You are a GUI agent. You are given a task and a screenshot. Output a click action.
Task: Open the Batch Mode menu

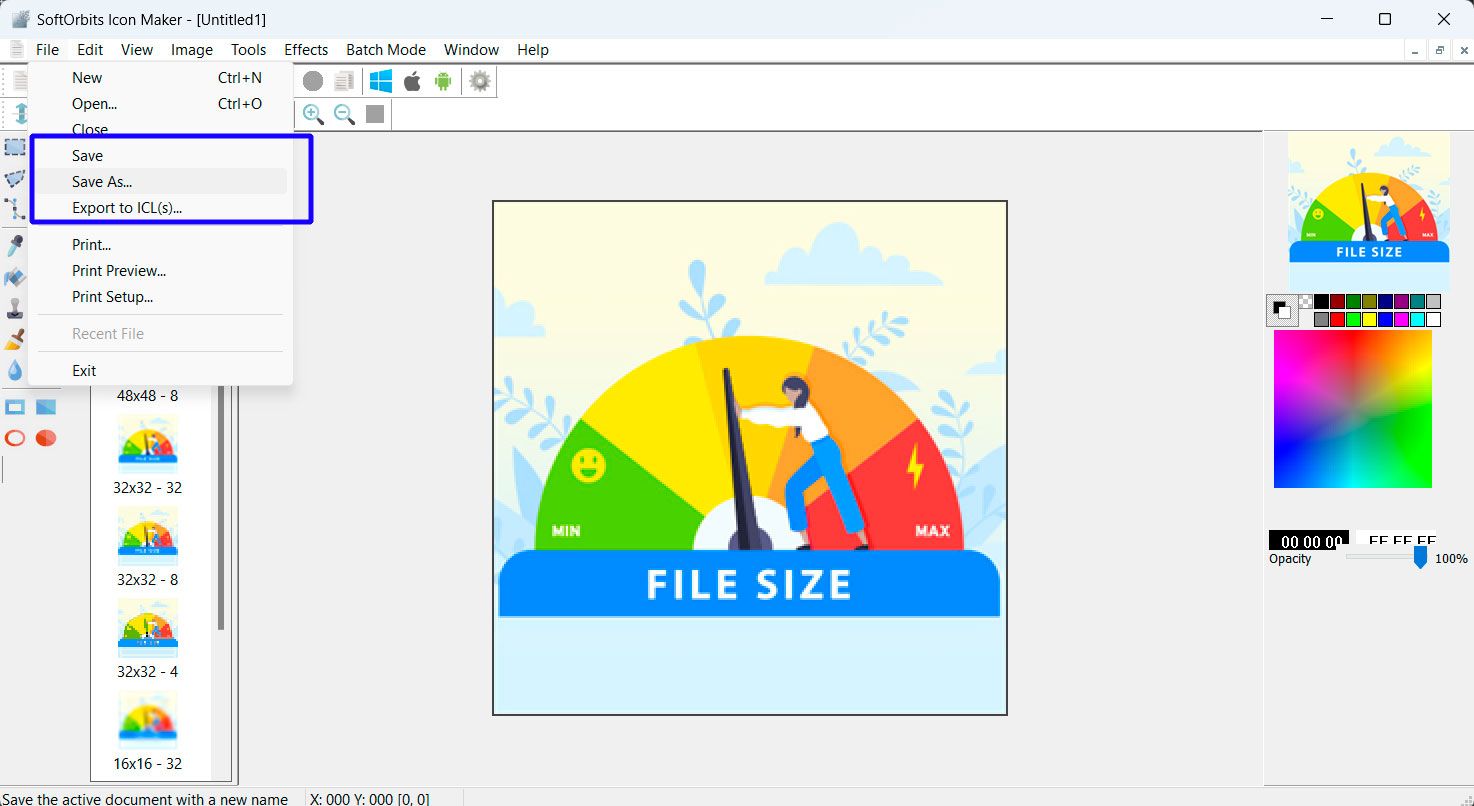[x=385, y=49]
